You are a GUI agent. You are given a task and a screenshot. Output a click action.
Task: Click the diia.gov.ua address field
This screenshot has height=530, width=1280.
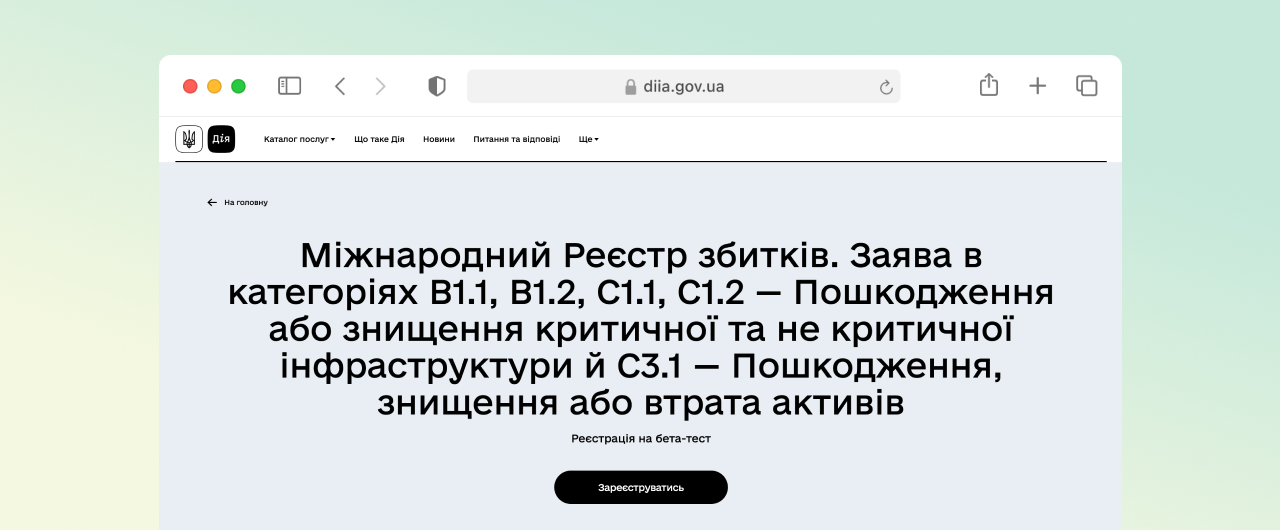point(684,87)
